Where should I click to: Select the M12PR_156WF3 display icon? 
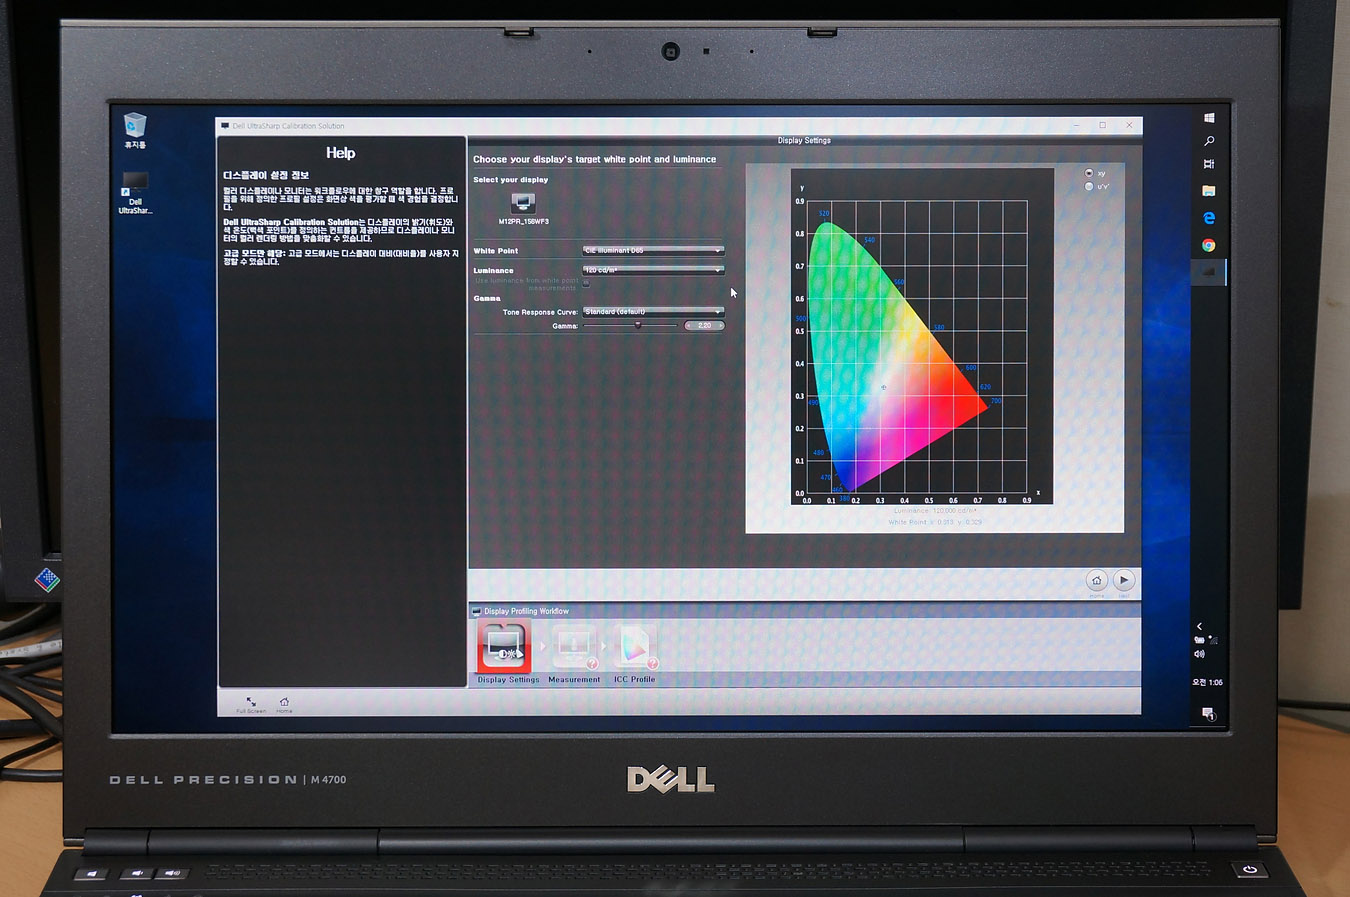coord(523,204)
